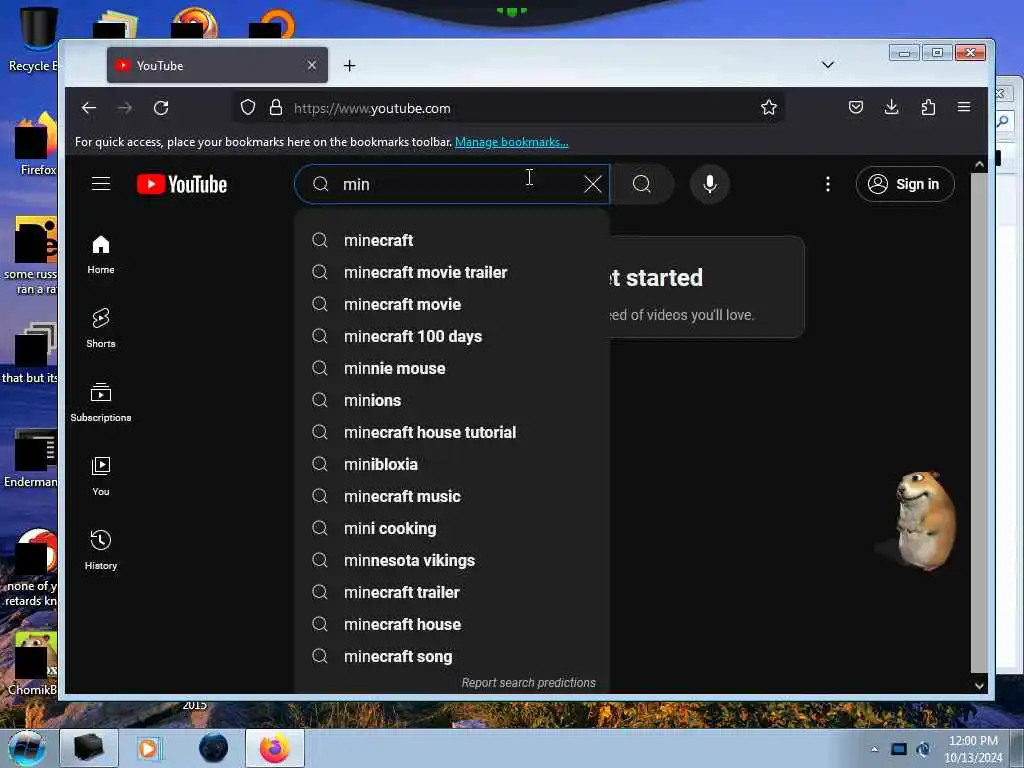Choose suggestion "minecraft movie"
Image resolution: width=1024 pixels, height=768 pixels.
452,304
